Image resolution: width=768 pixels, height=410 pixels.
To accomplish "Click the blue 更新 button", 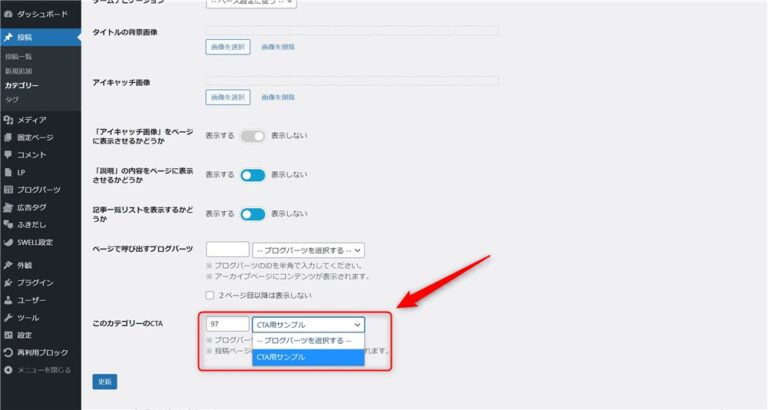I will pos(104,382).
